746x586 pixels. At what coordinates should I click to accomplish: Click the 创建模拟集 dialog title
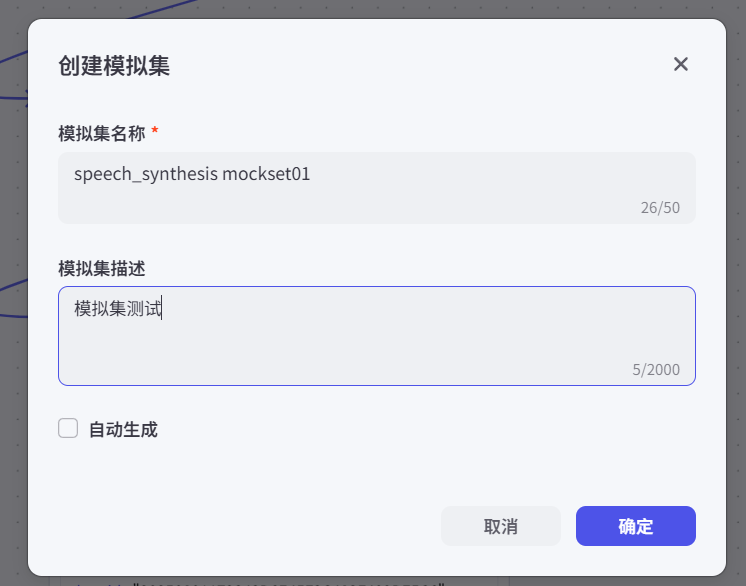point(114,66)
